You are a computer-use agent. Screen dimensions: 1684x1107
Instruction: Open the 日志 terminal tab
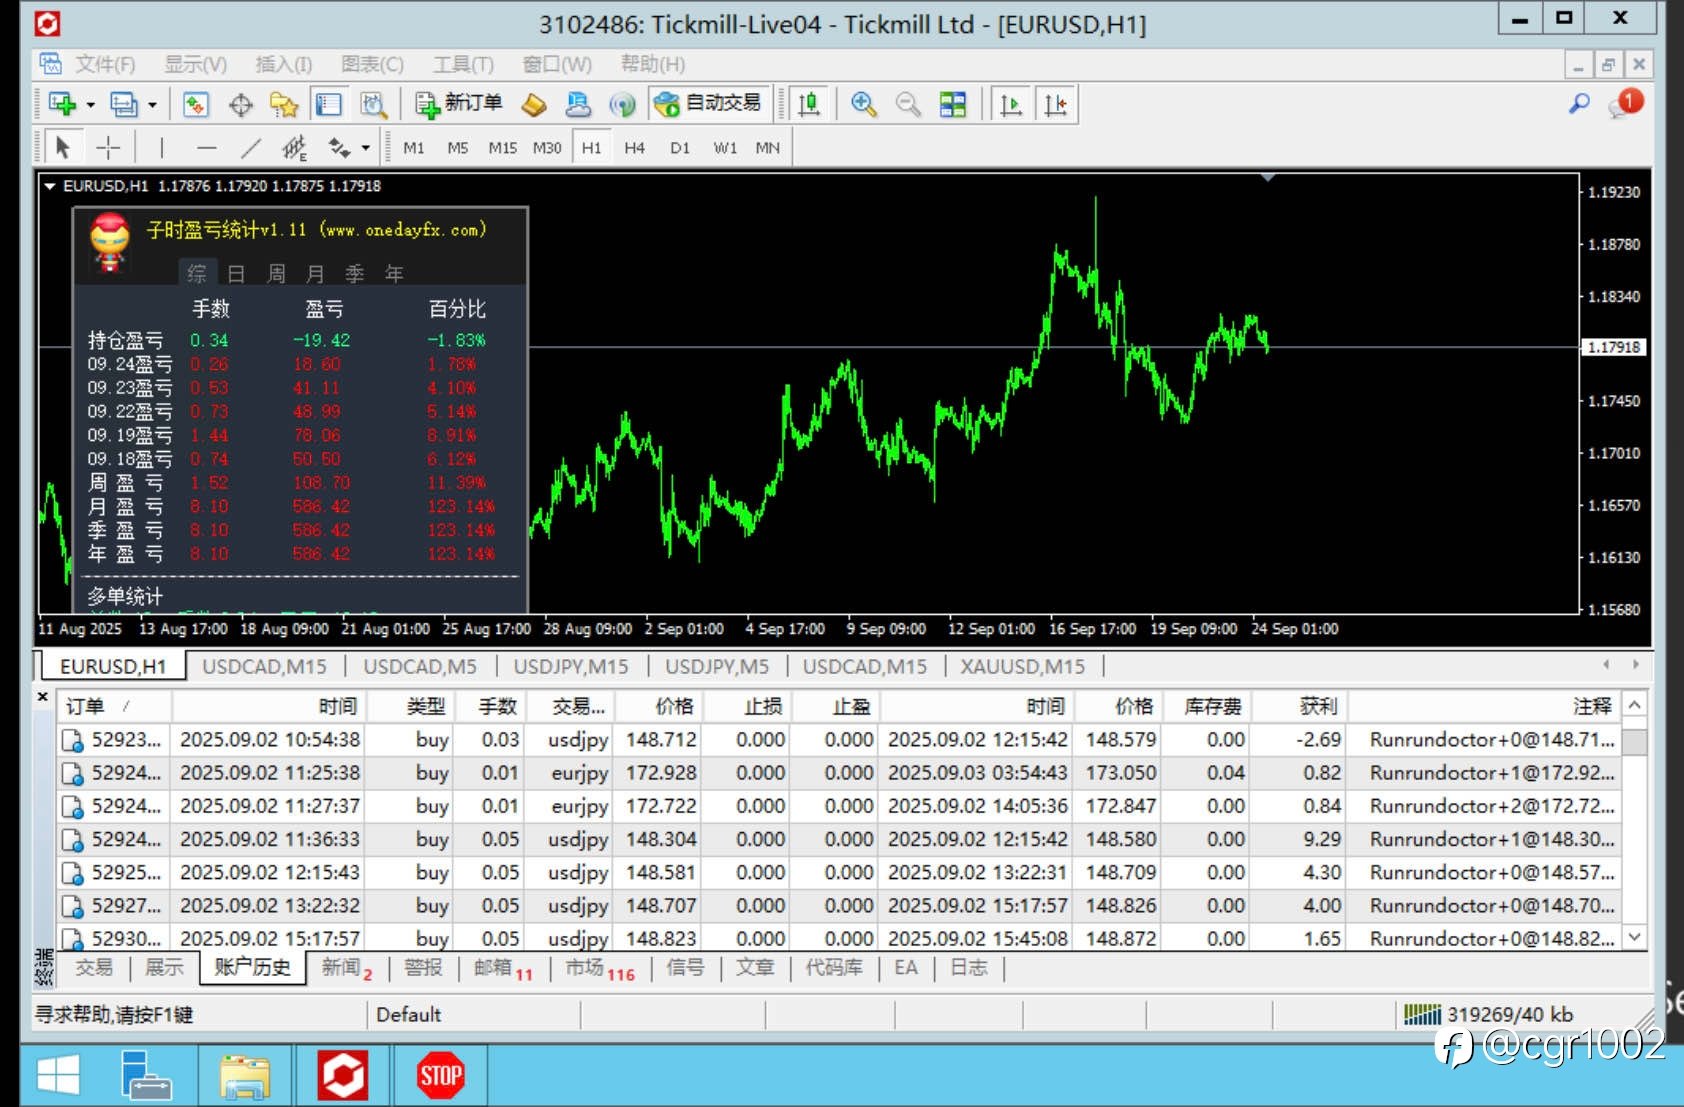pos(969,967)
